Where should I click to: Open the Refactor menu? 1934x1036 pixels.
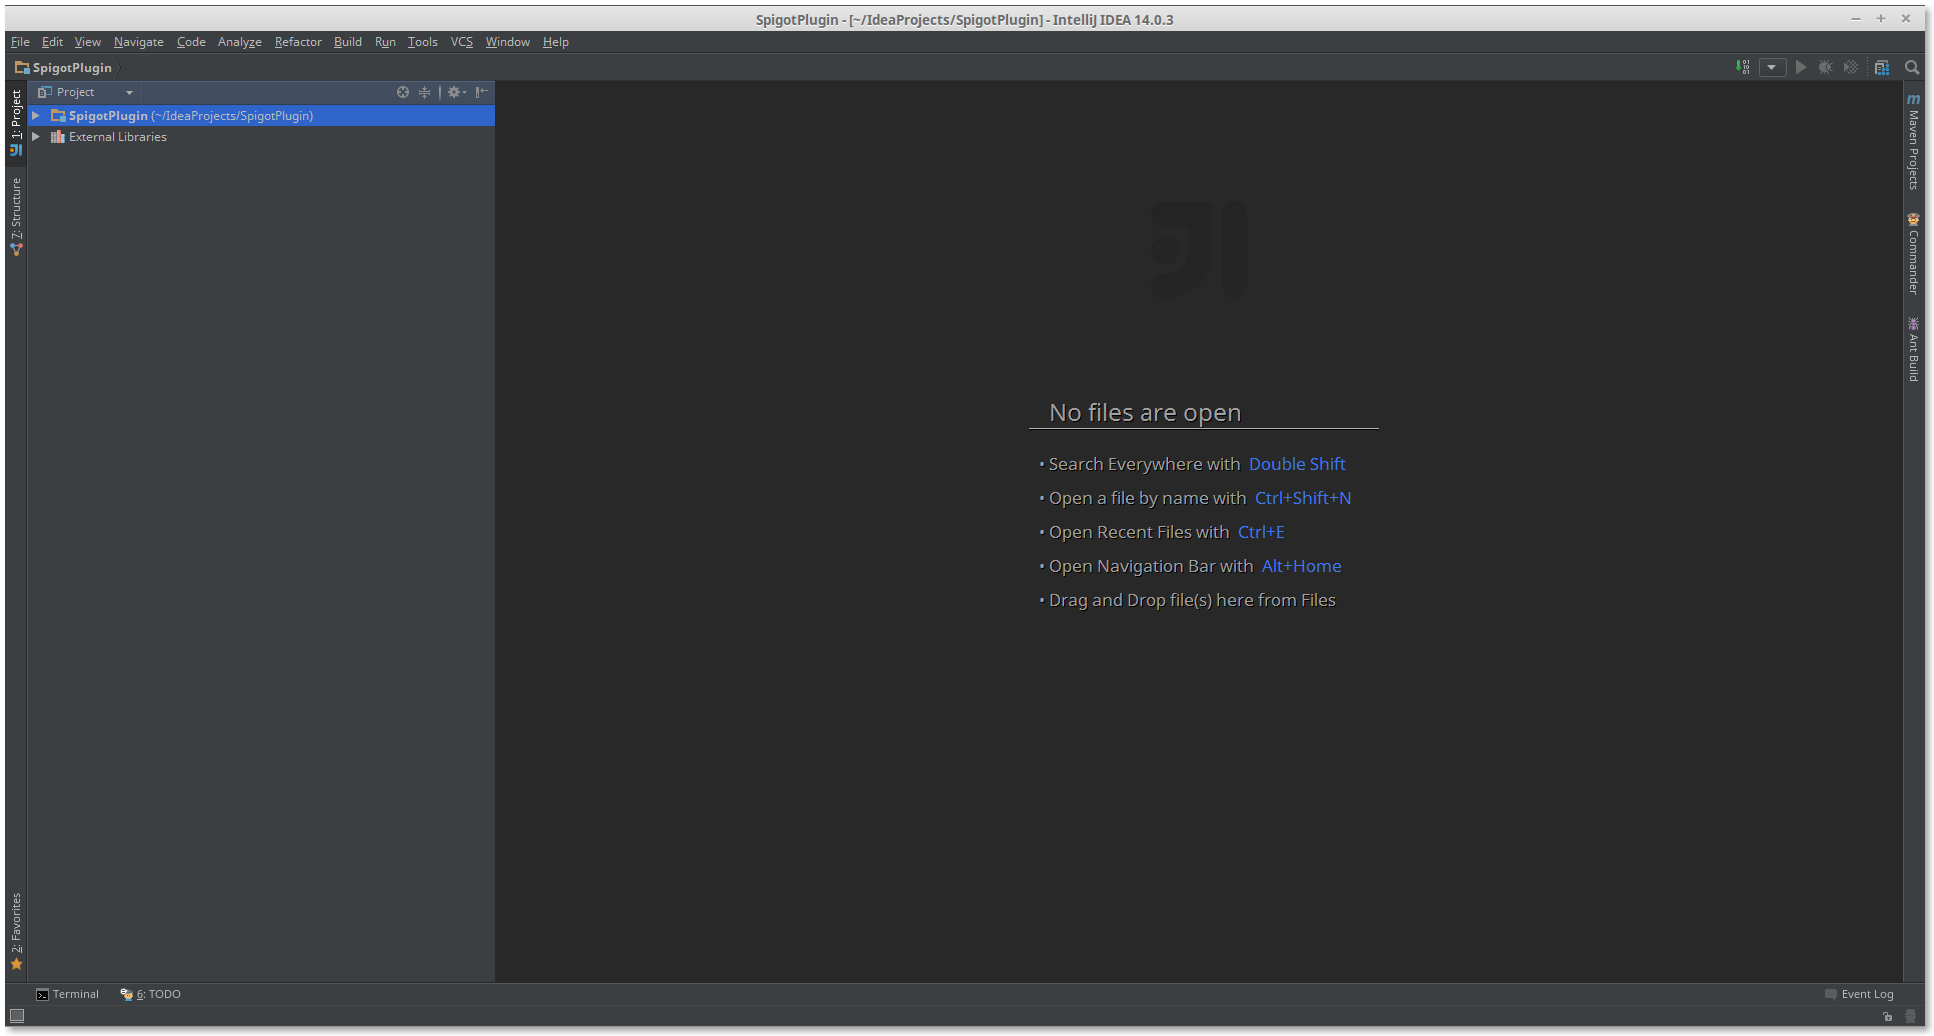pyautogui.click(x=297, y=41)
